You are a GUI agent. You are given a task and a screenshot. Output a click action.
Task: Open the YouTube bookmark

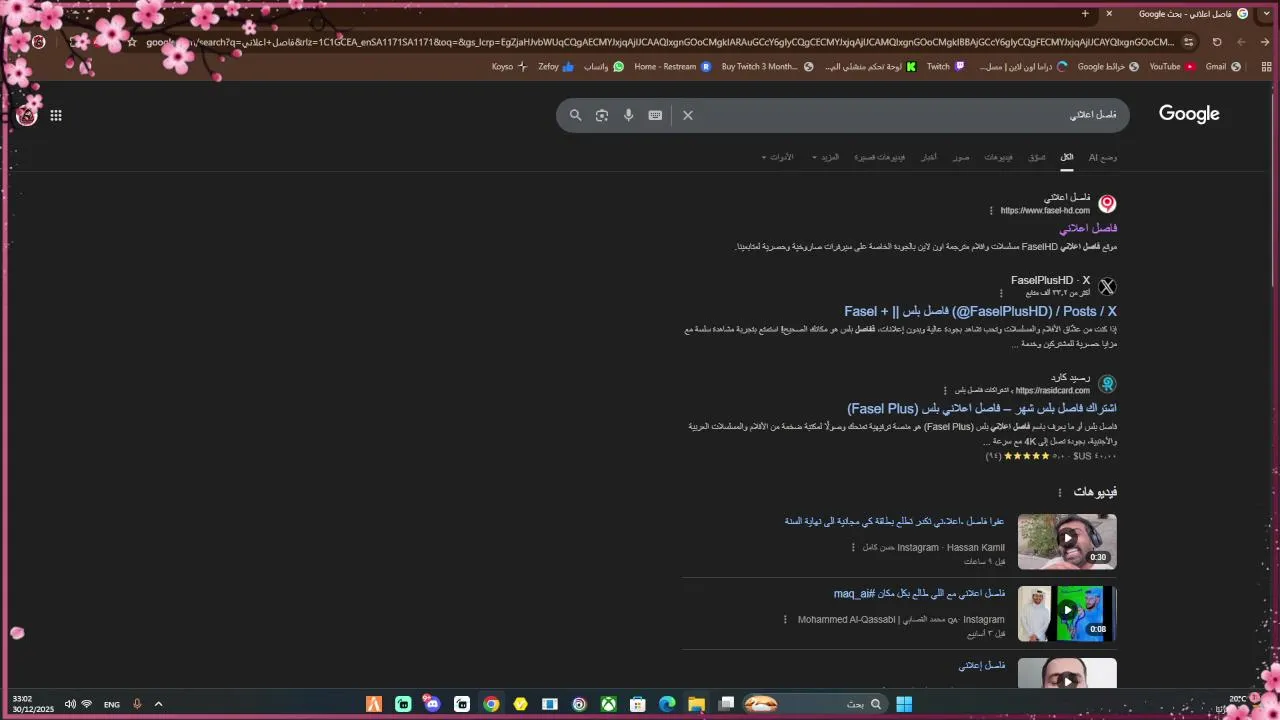click(1172, 67)
